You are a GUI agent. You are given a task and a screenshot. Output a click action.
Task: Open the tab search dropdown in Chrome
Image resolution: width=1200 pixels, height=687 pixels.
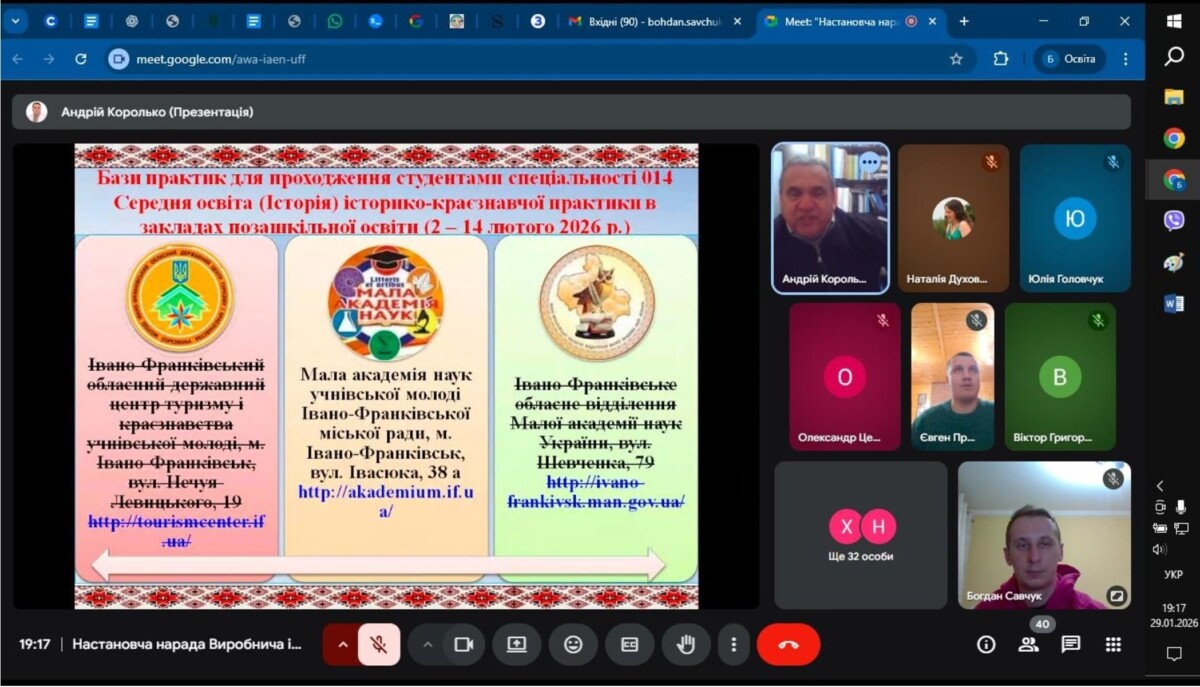pos(15,21)
